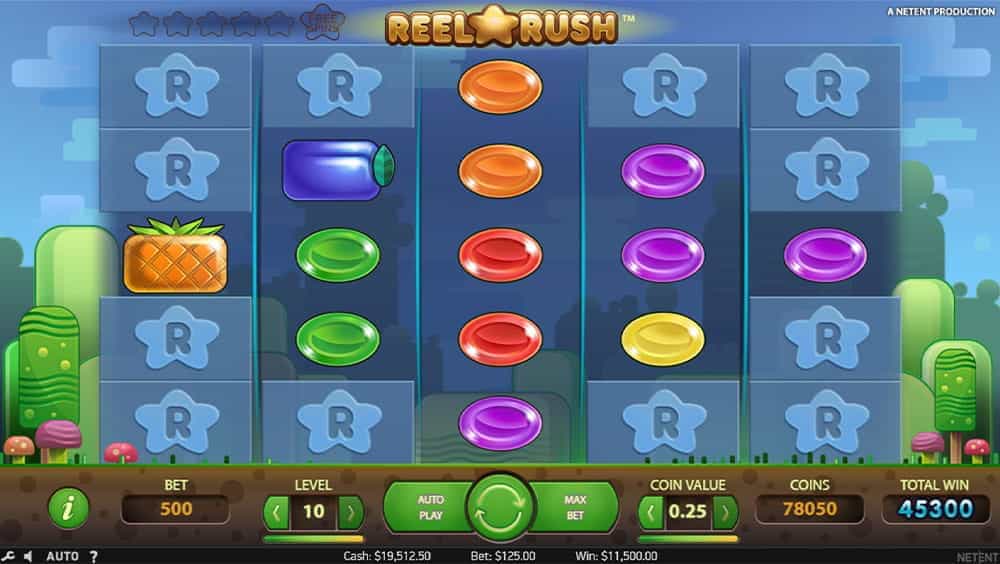The width and height of the screenshot is (1000, 564).
Task: Click the Max Bet button
Action: tap(574, 508)
